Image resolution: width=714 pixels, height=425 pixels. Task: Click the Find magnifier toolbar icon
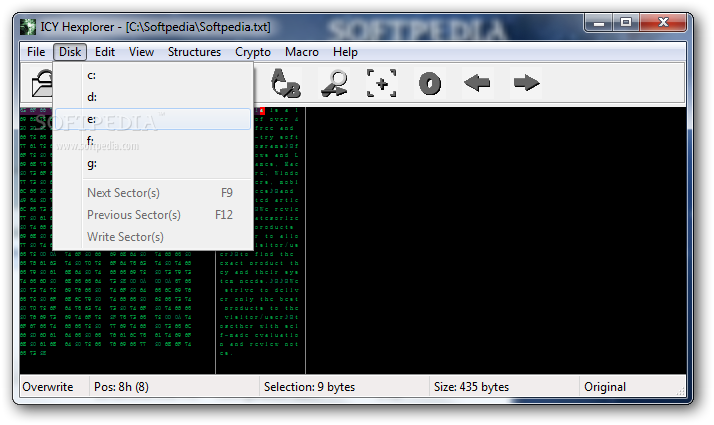click(x=334, y=83)
